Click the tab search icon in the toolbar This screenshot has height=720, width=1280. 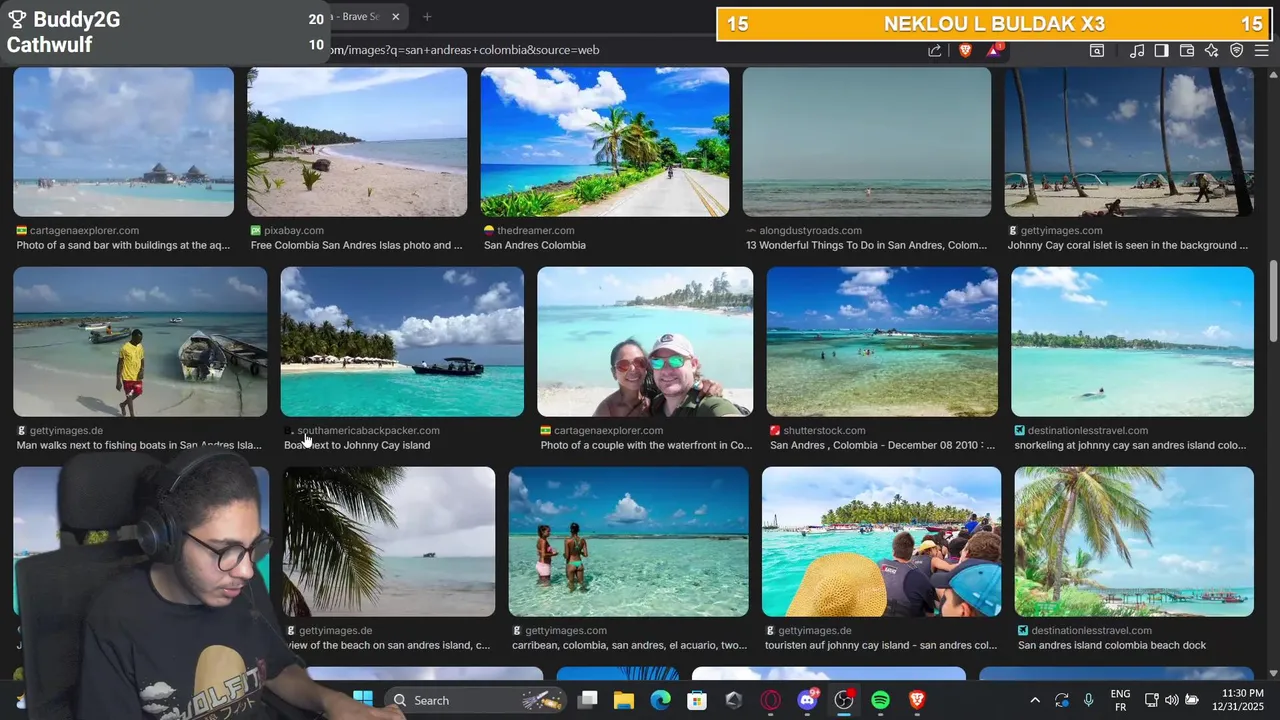[1097, 50]
